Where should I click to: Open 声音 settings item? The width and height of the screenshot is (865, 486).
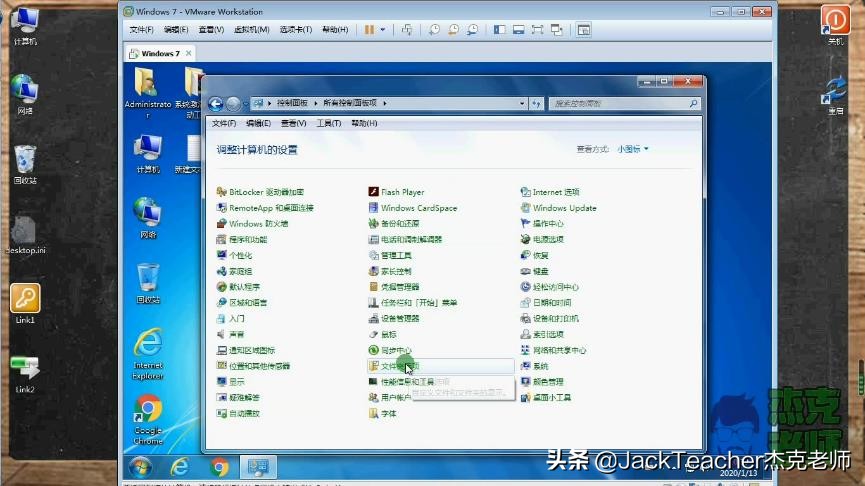[231, 334]
